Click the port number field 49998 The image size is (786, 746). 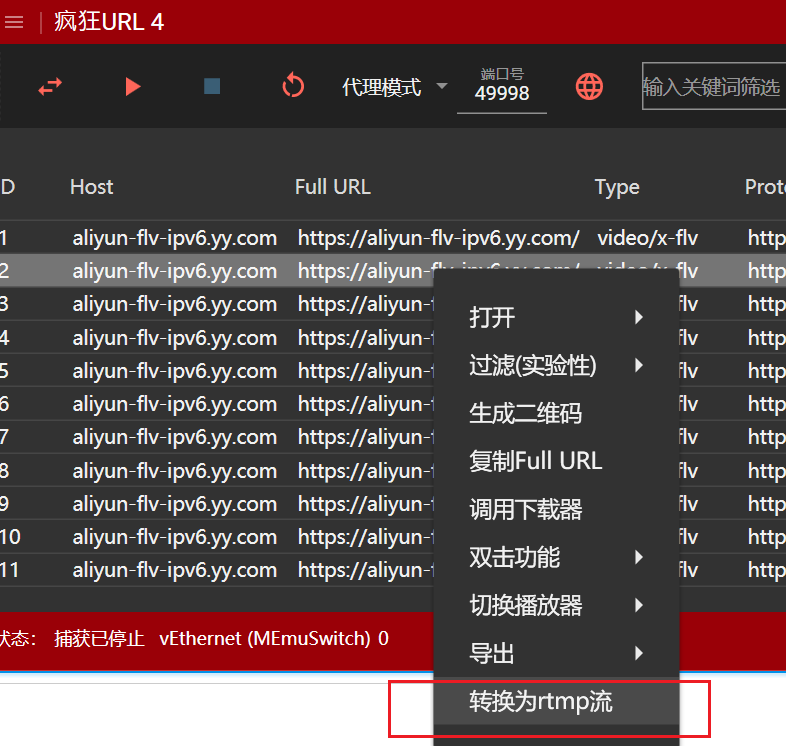pyautogui.click(x=502, y=94)
